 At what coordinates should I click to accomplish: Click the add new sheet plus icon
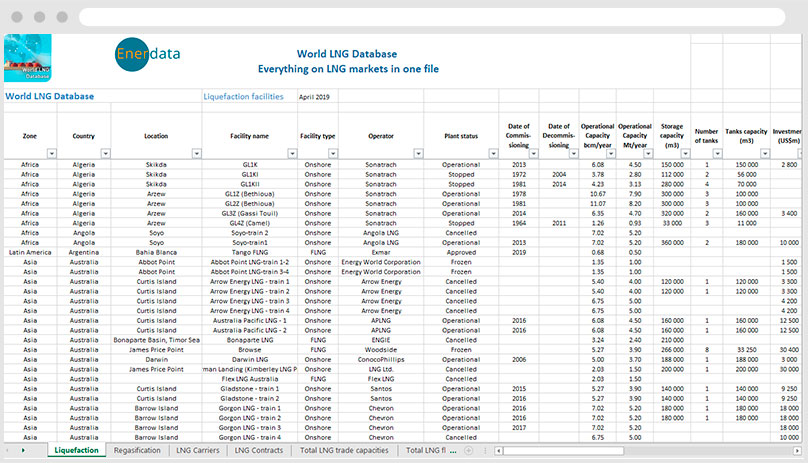(469, 451)
